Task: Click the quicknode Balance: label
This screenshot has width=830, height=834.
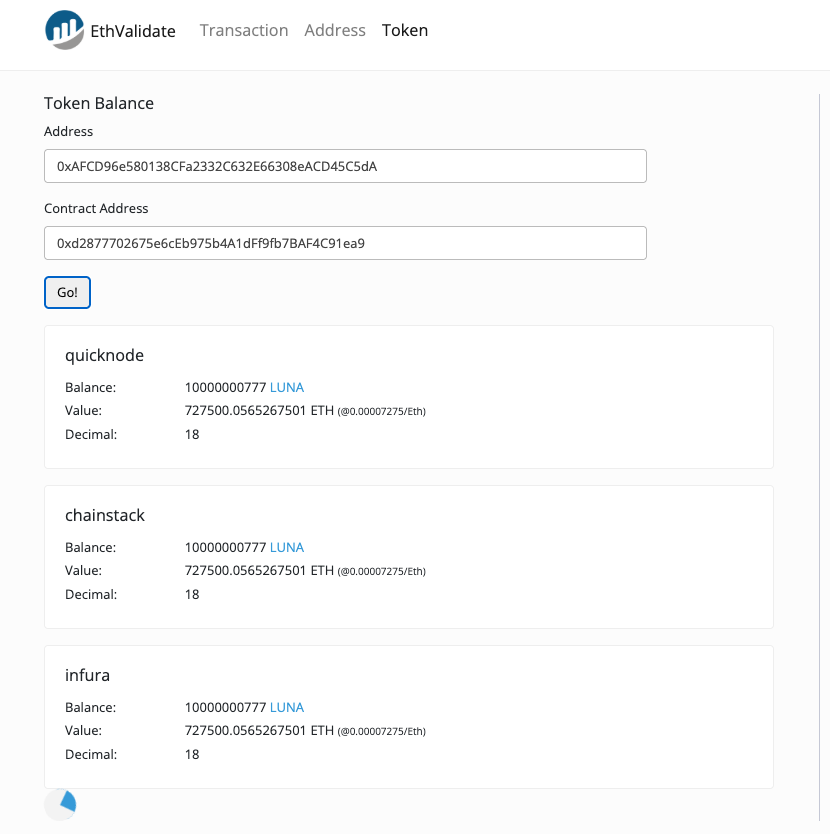Action: (x=90, y=387)
